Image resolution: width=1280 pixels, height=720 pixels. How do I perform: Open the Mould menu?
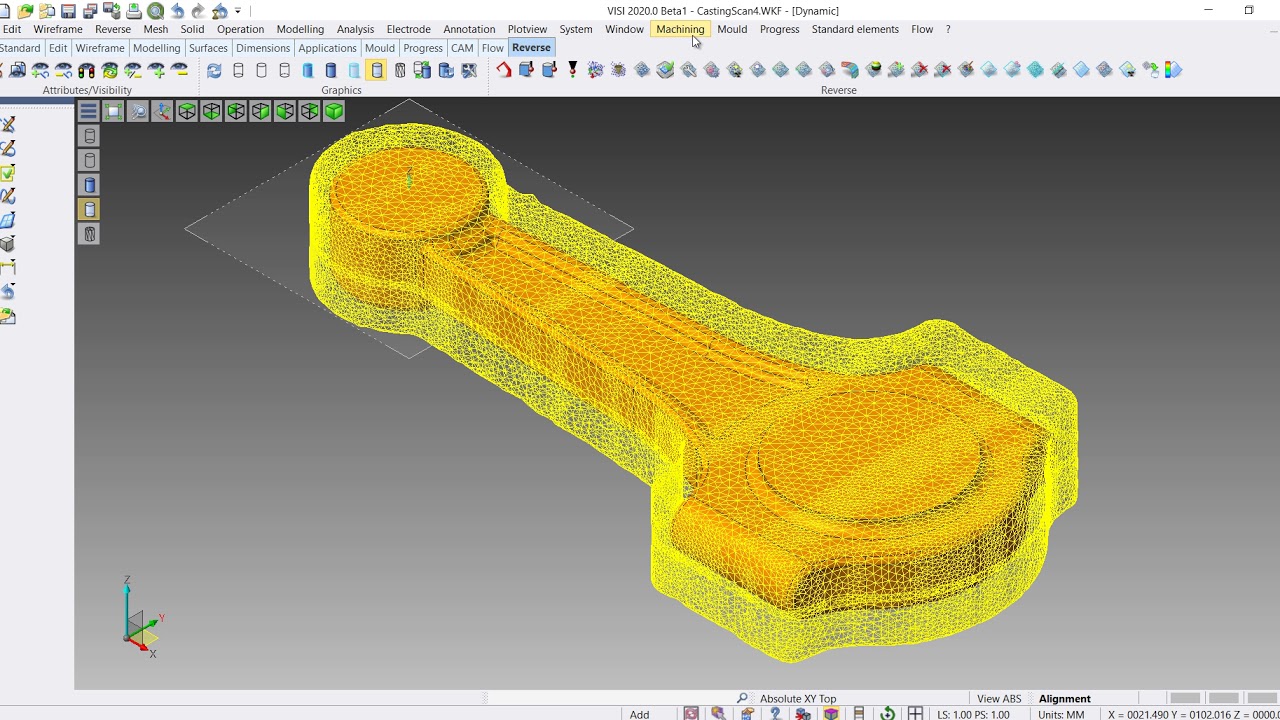pos(732,29)
